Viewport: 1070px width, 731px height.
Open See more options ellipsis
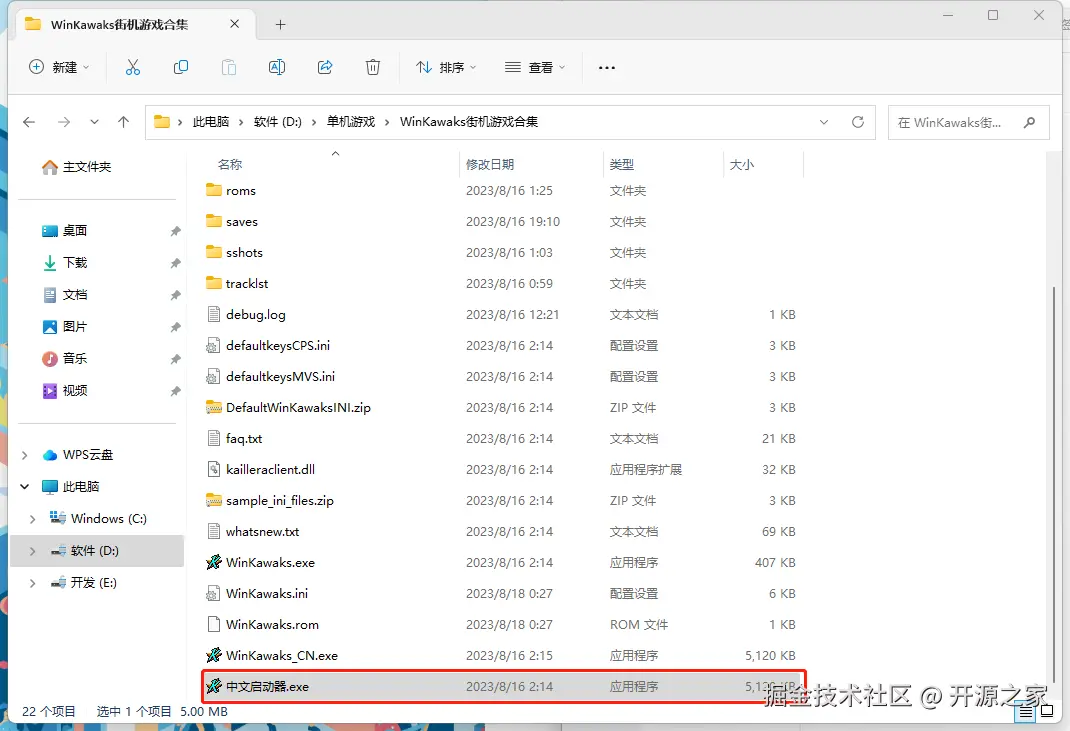(x=606, y=67)
